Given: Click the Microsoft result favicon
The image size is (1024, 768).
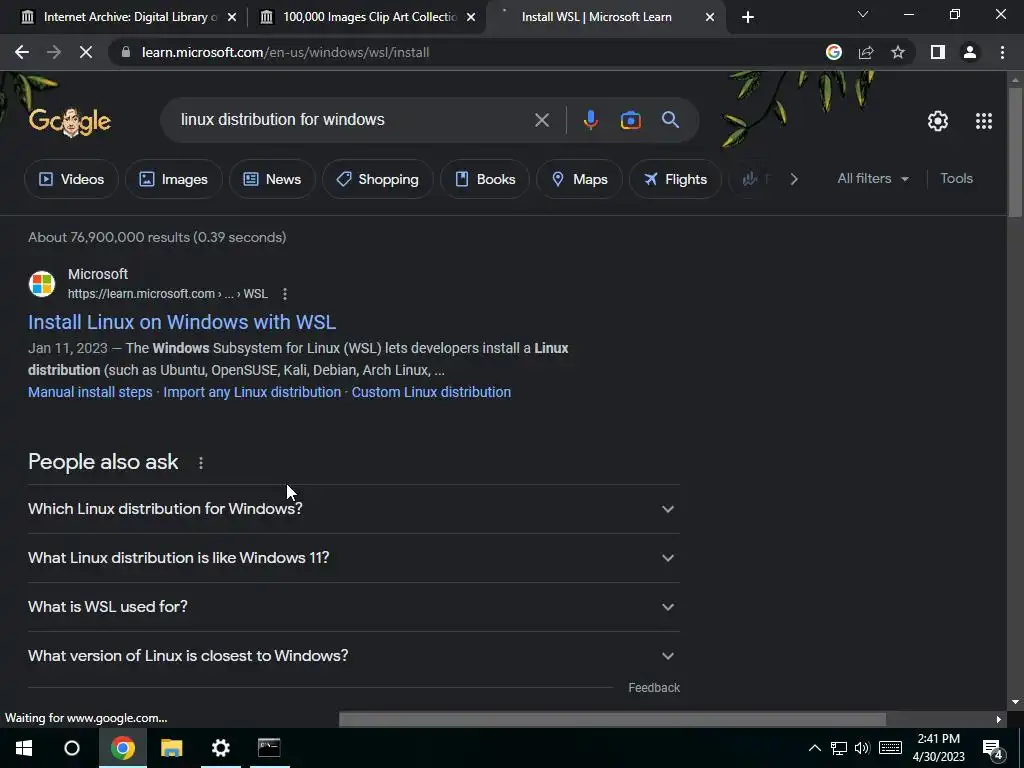Looking at the screenshot, I should (42, 284).
